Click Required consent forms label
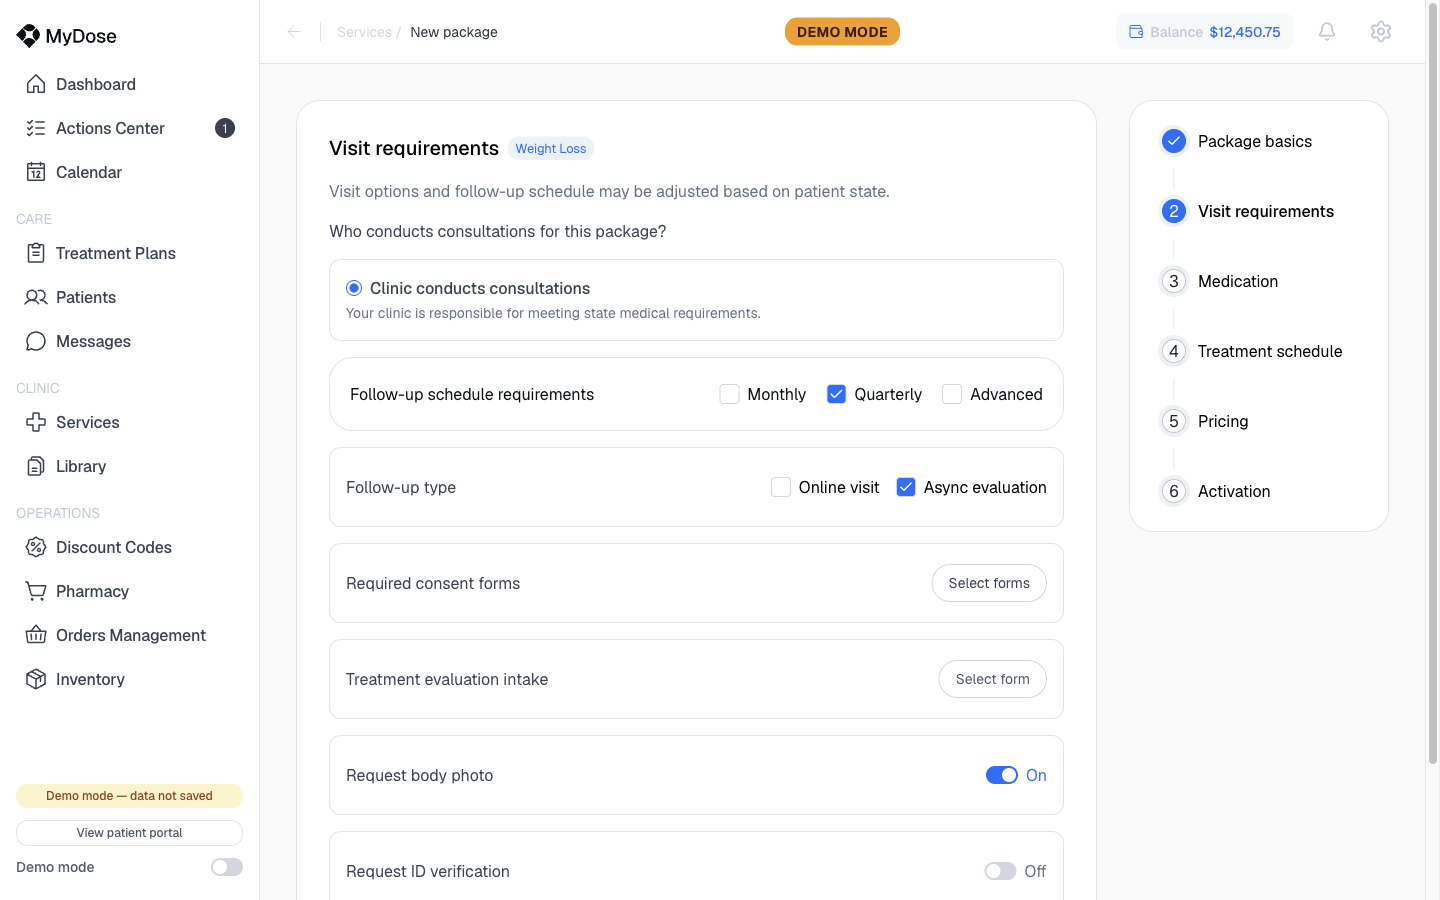 pos(433,583)
